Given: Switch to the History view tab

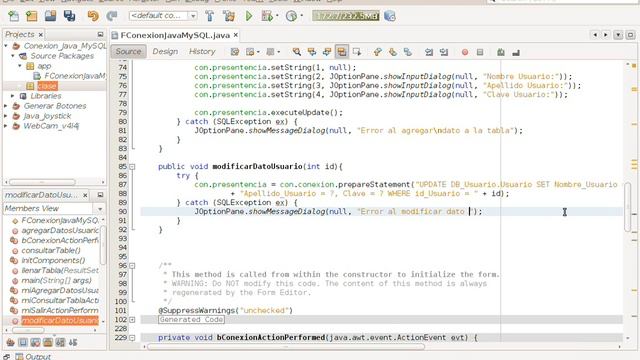Looking at the screenshot, I should [202, 51].
